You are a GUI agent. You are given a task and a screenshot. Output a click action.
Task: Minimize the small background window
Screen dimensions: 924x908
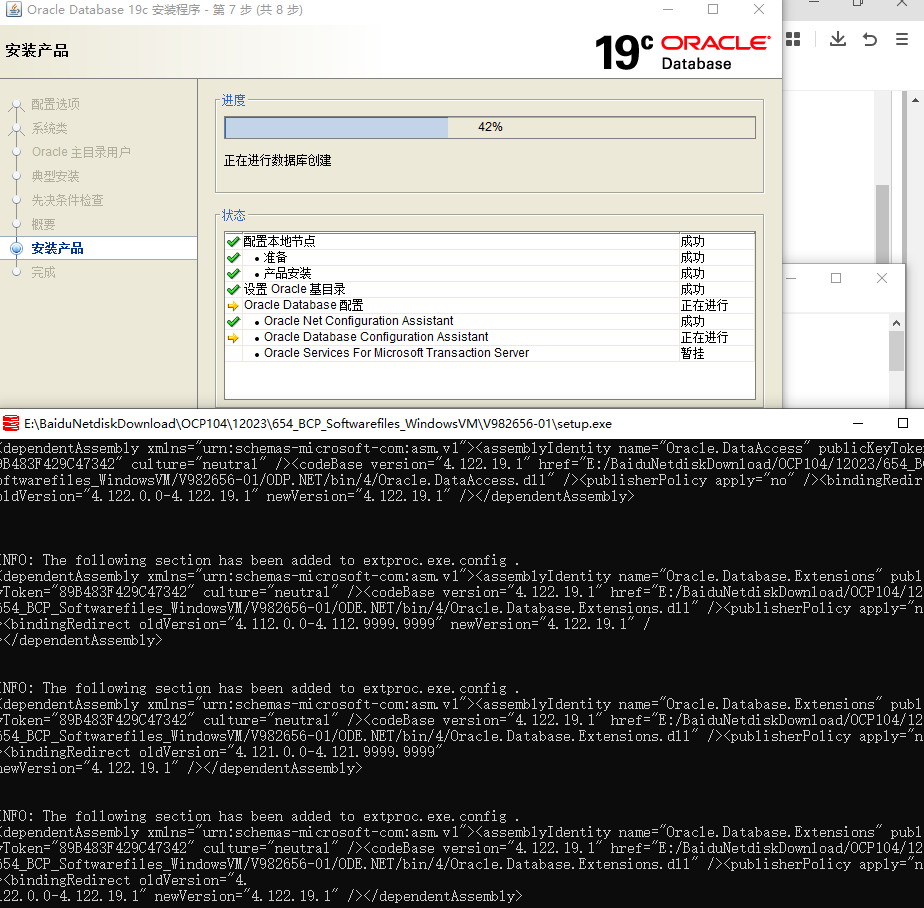pos(791,278)
